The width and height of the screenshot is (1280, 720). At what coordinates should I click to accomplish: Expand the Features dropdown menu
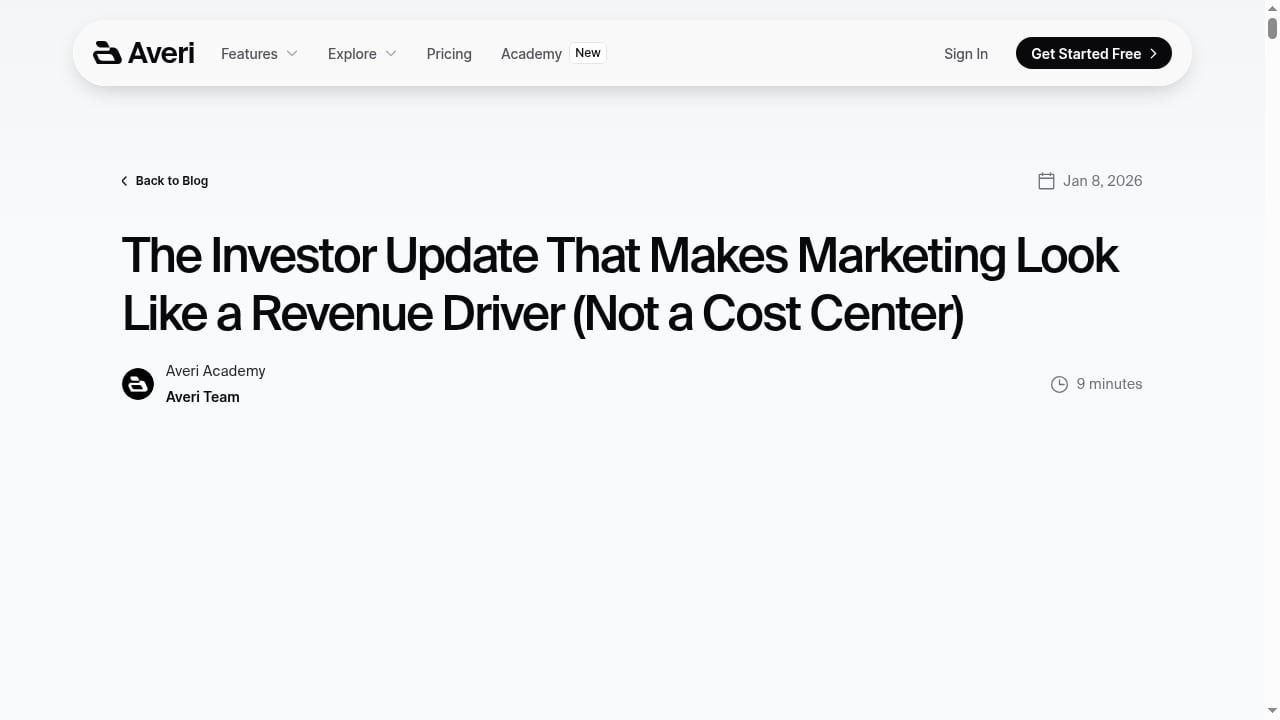[259, 54]
